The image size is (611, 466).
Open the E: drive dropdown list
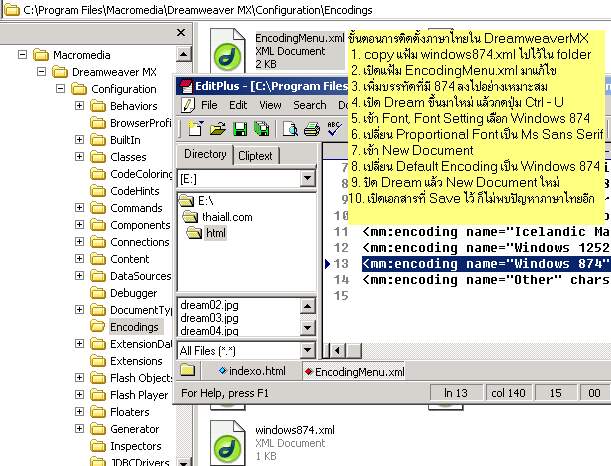(x=307, y=179)
